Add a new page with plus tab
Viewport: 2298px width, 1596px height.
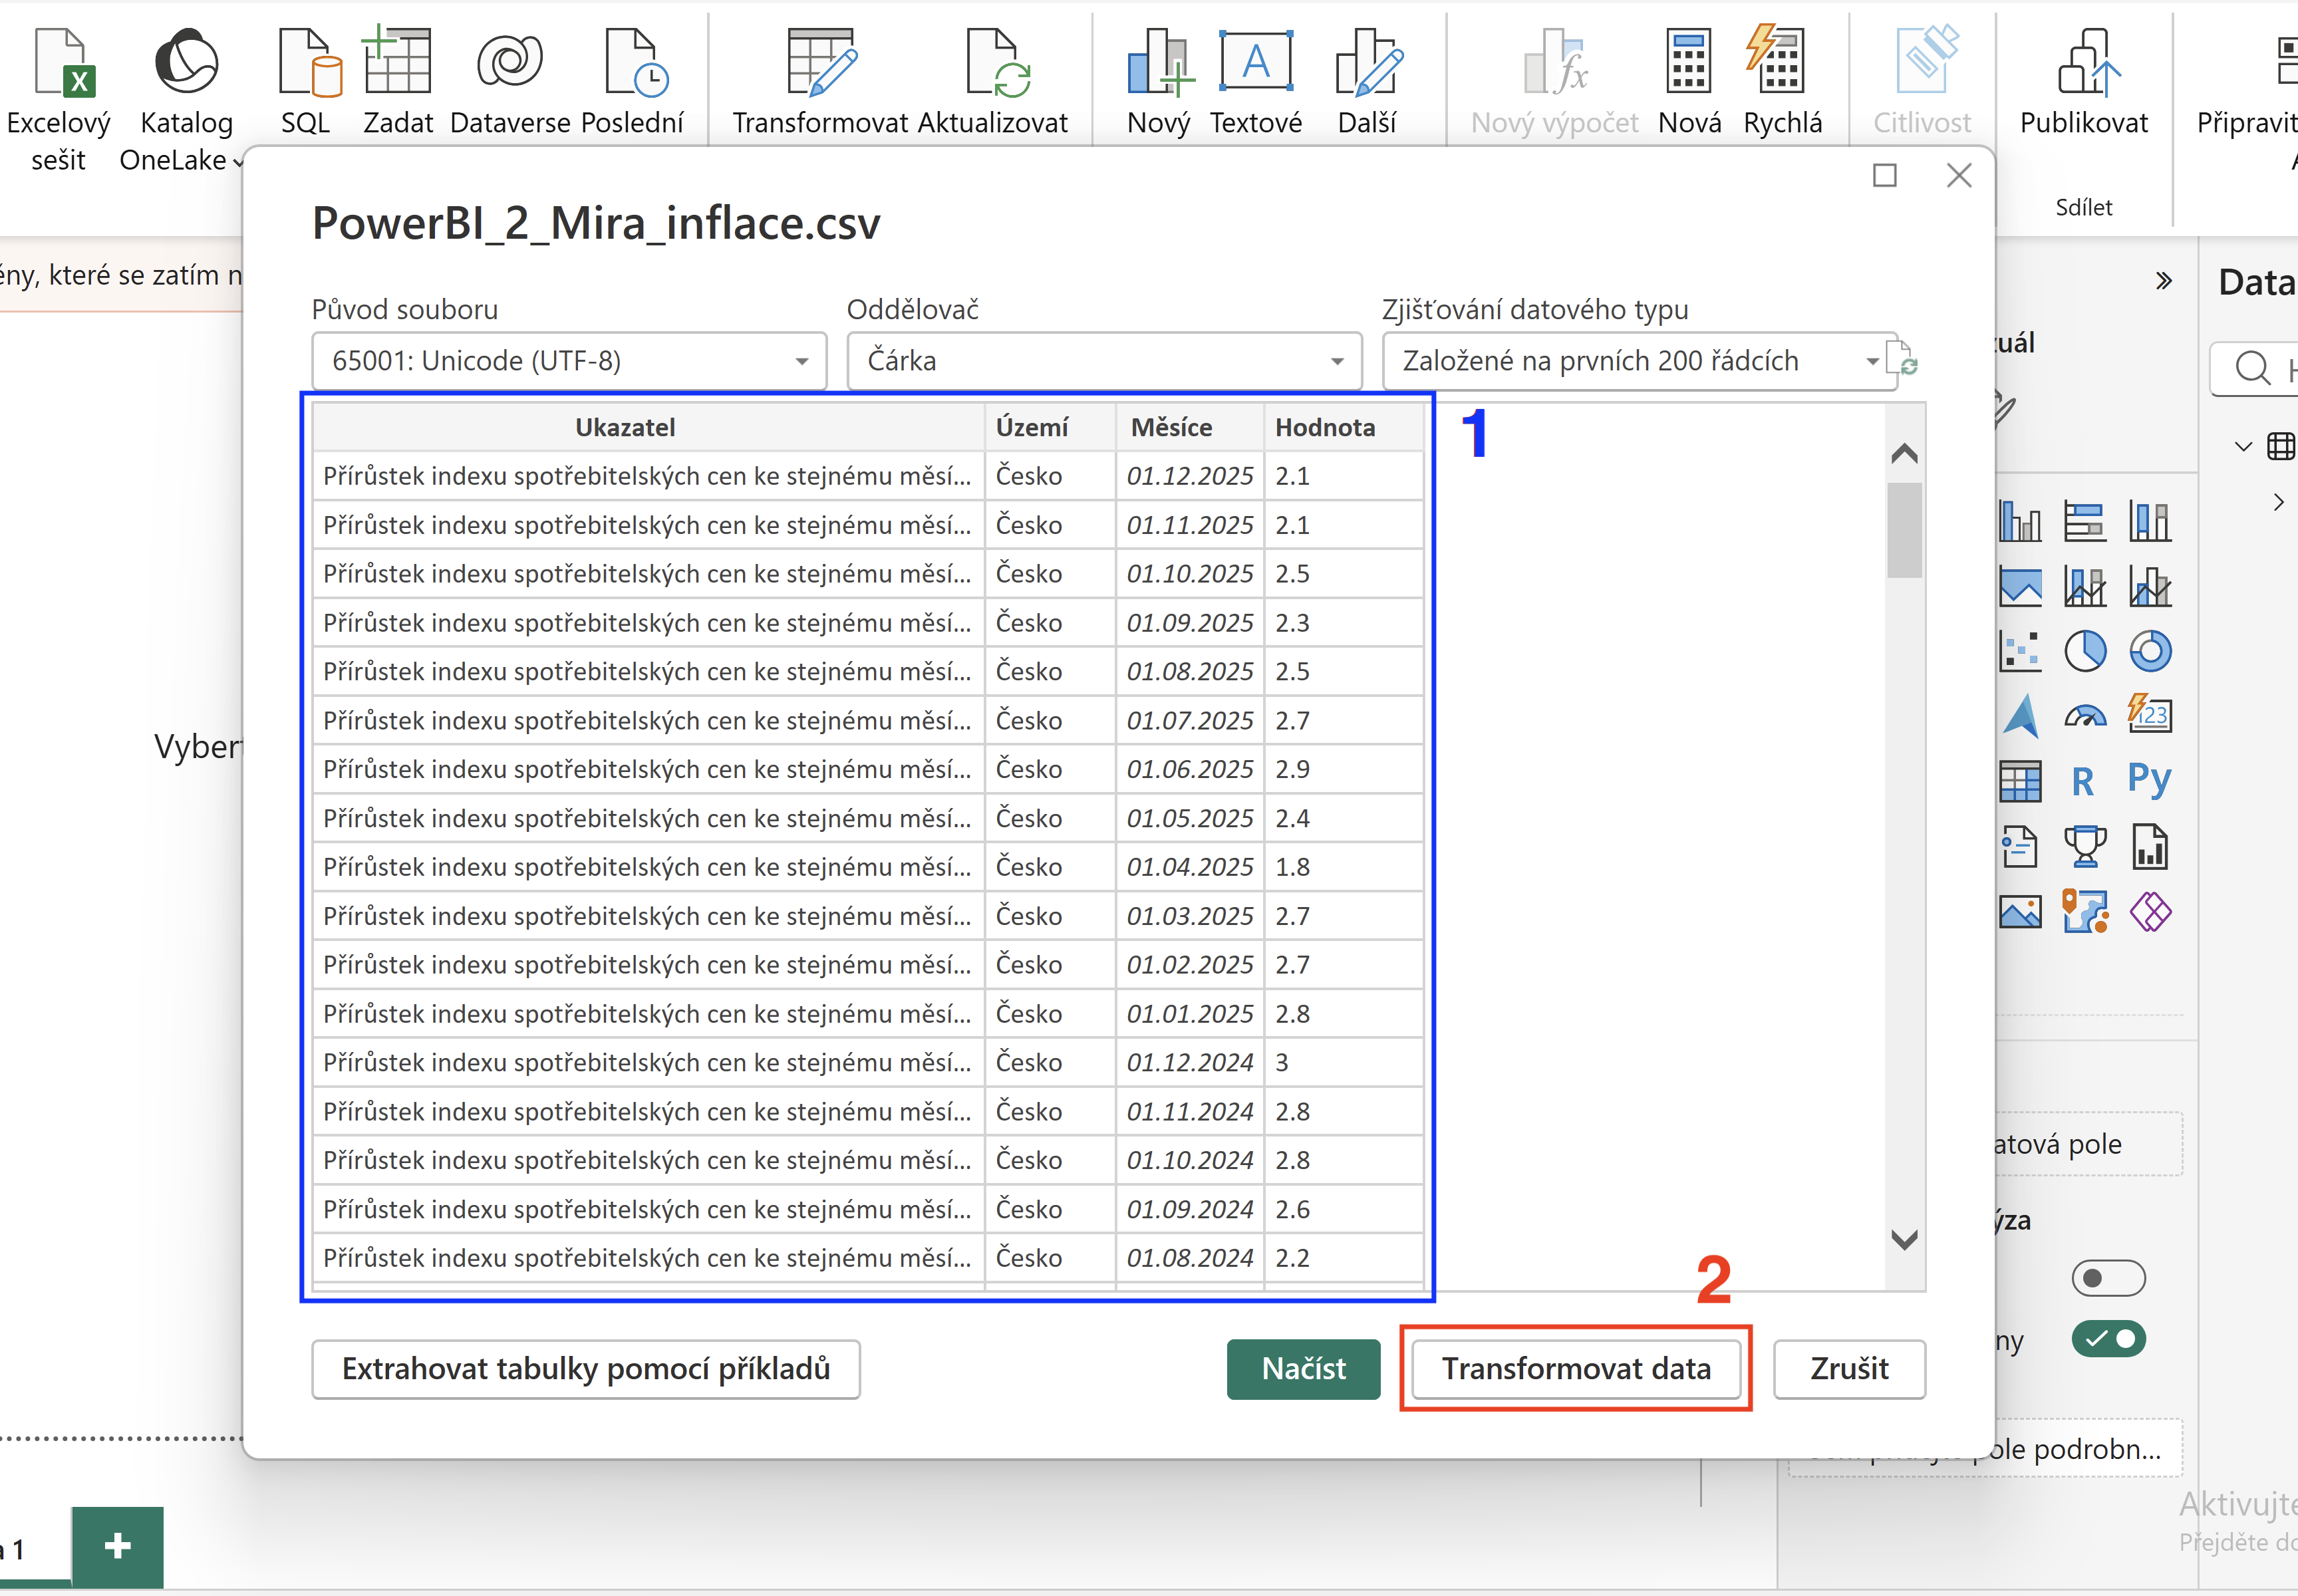pos(118,1546)
